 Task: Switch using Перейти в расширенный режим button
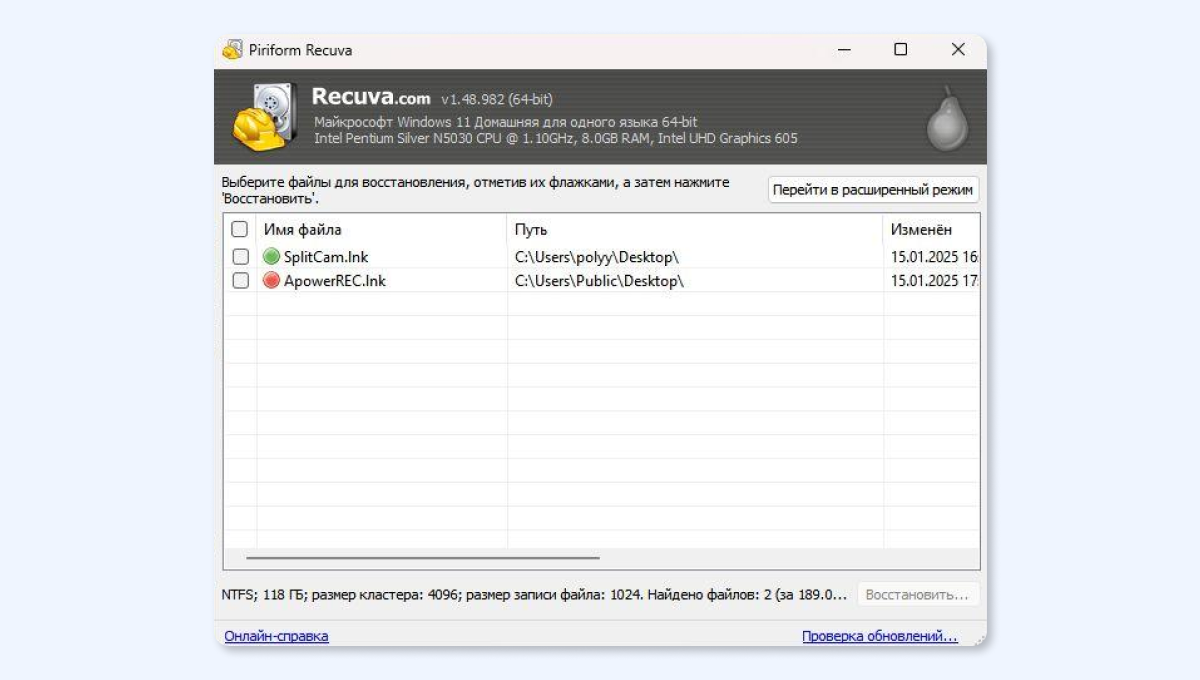[x=873, y=190]
